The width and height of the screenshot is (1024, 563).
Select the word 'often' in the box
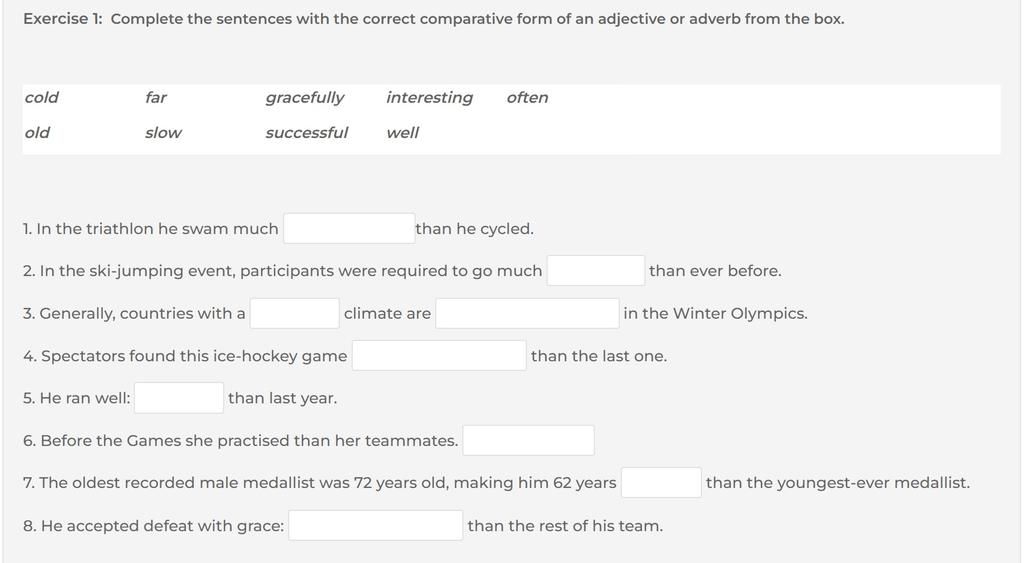[527, 97]
